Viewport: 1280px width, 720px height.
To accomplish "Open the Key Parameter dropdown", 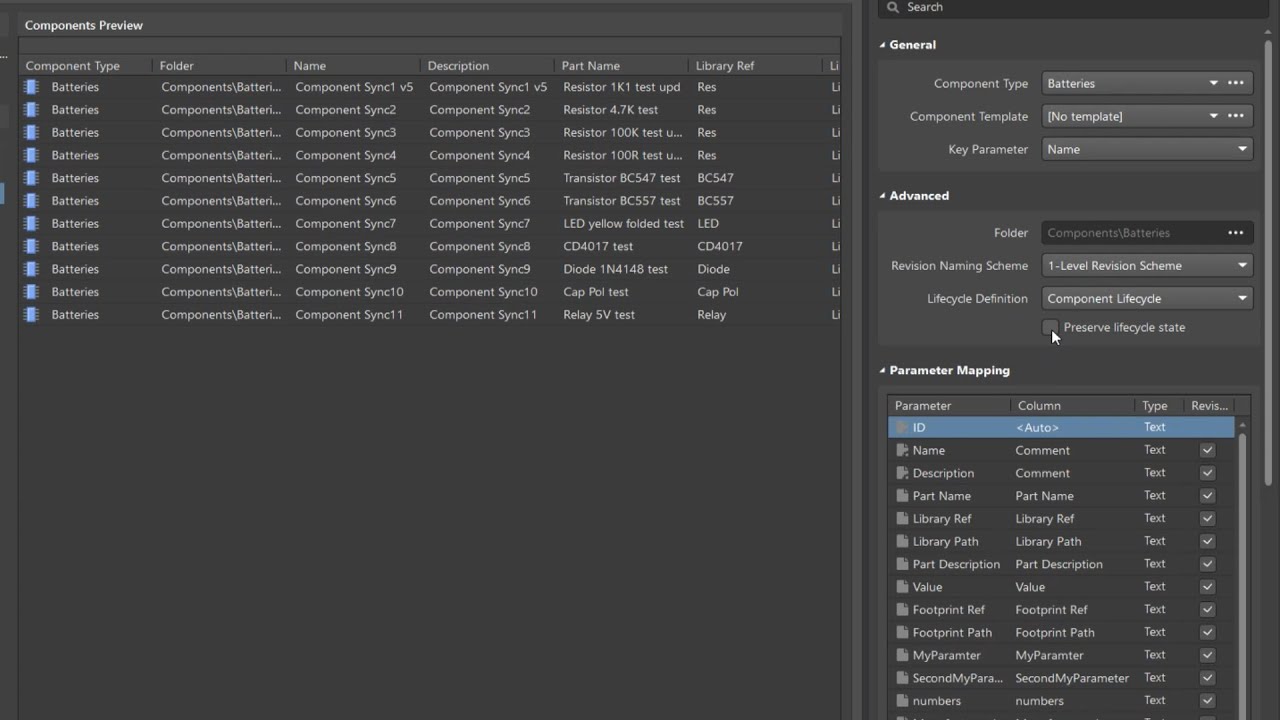I will coord(1147,149).
